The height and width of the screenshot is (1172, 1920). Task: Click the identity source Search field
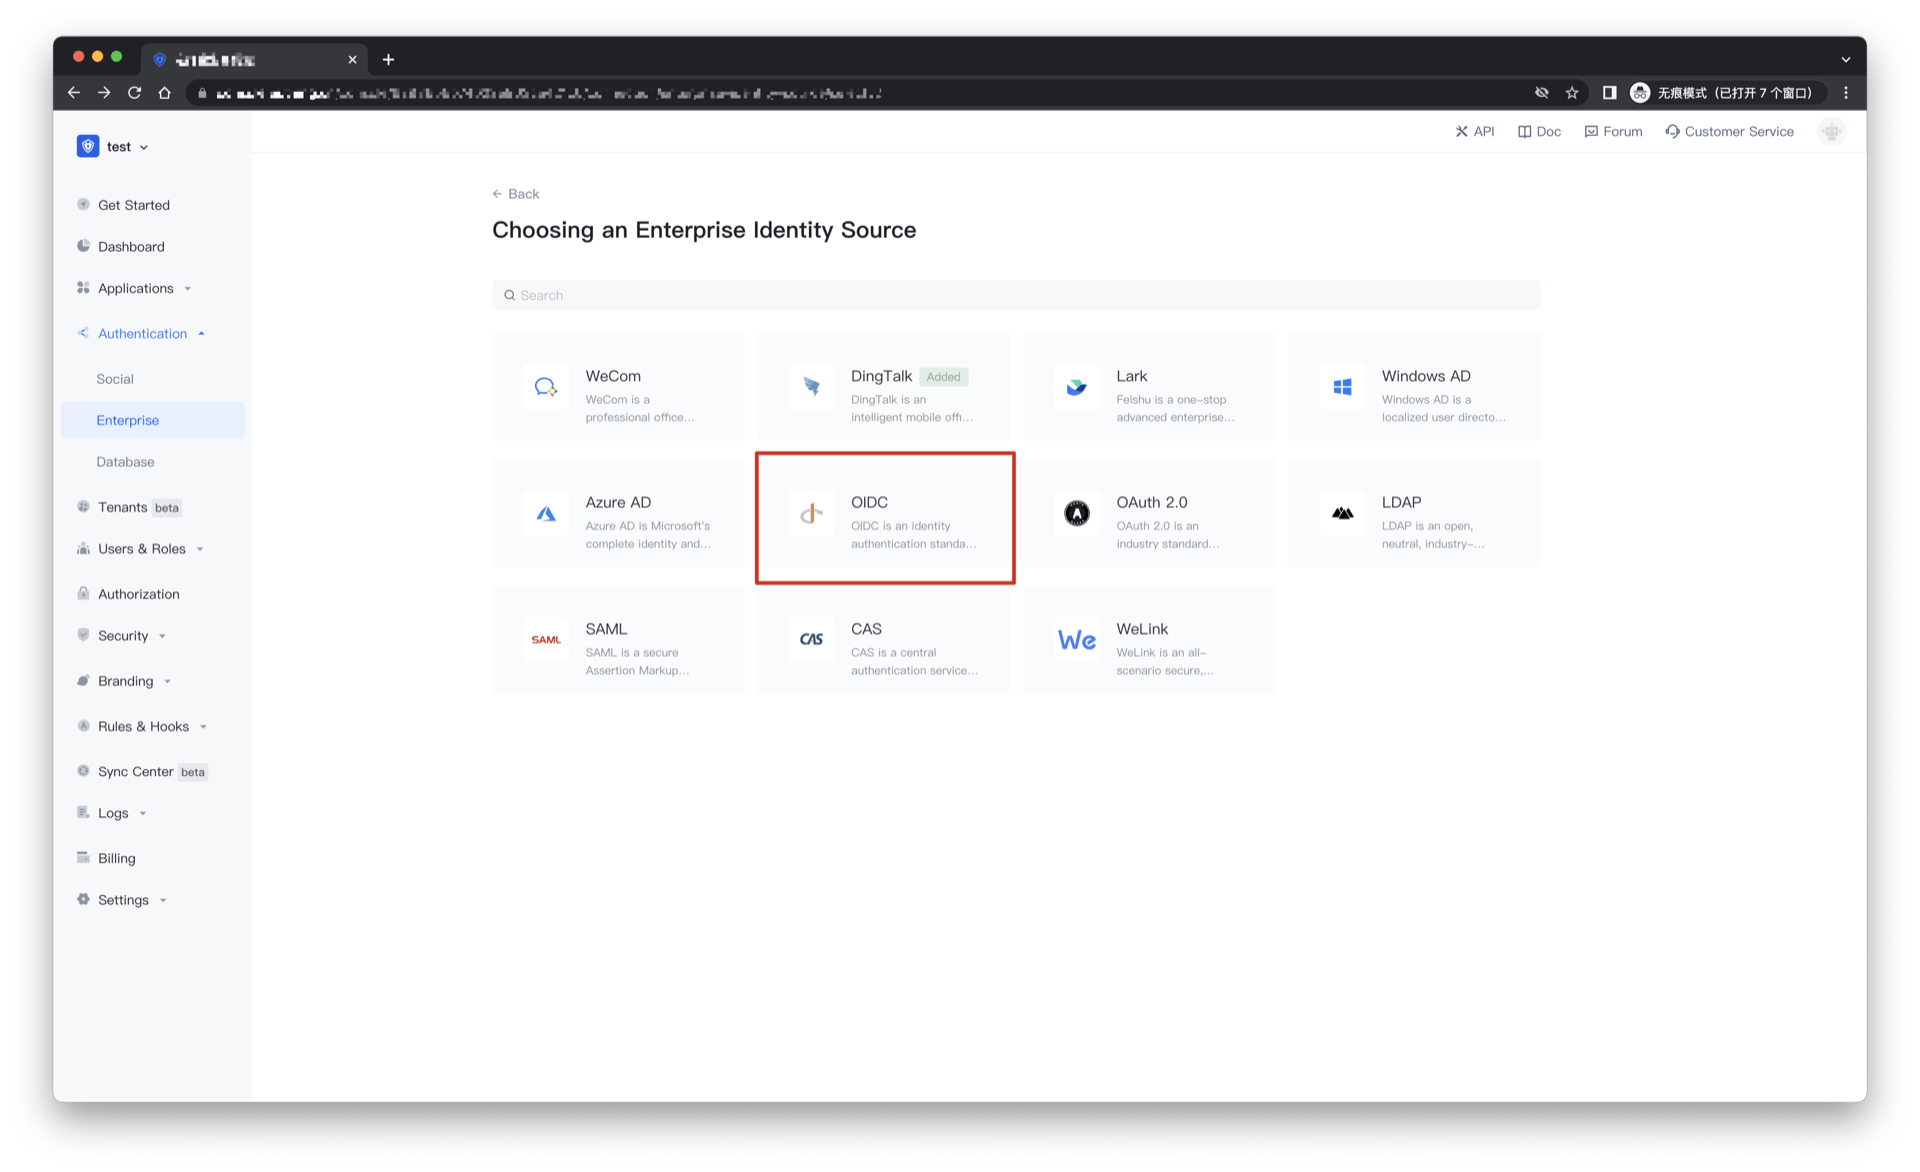(1015, 295)
